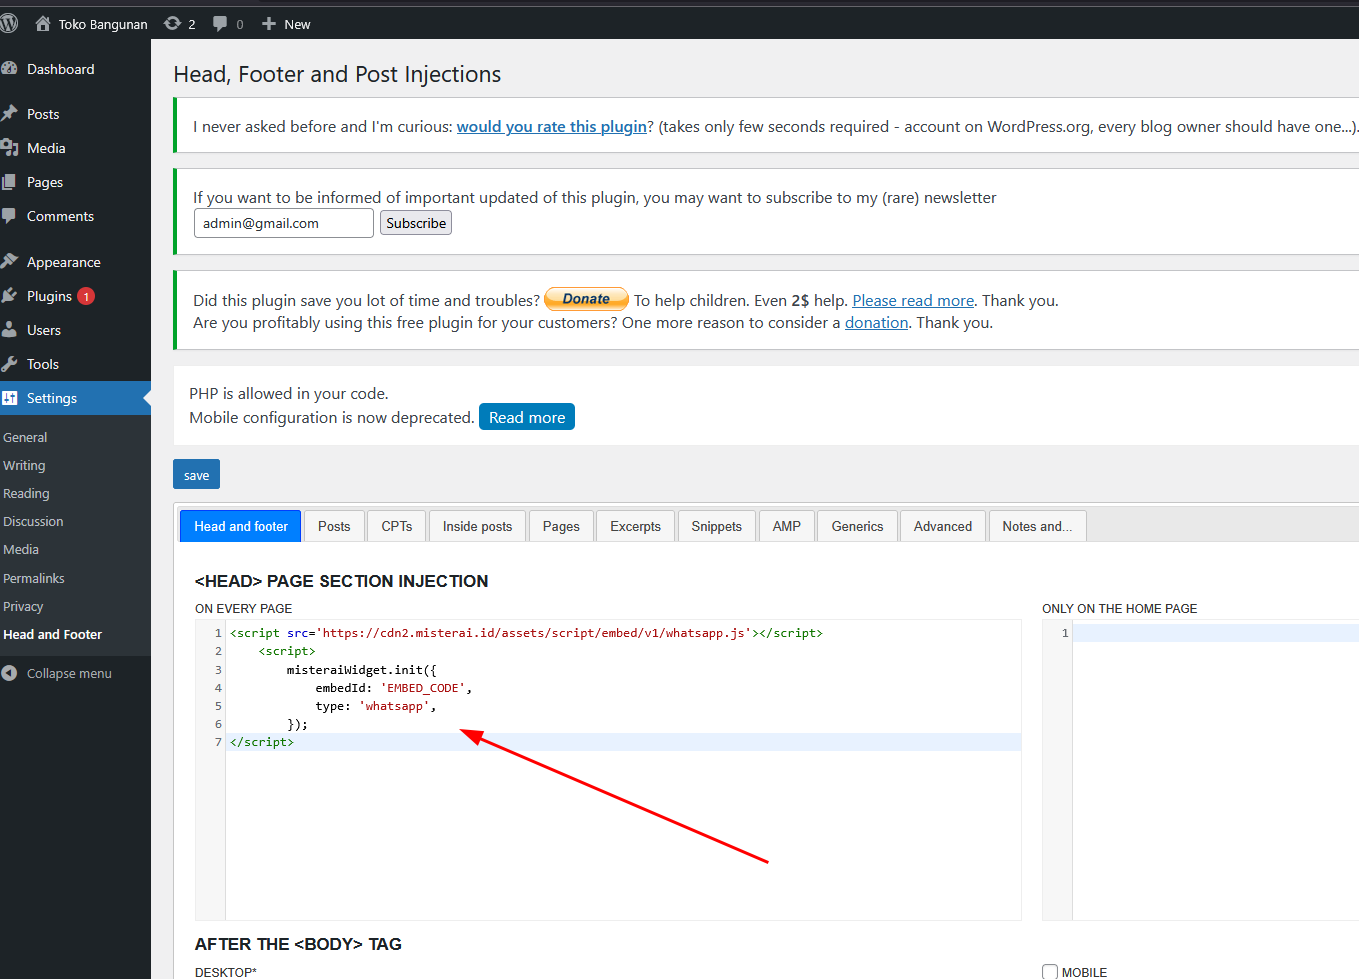Collapse the admin sidebar menu

68,673
